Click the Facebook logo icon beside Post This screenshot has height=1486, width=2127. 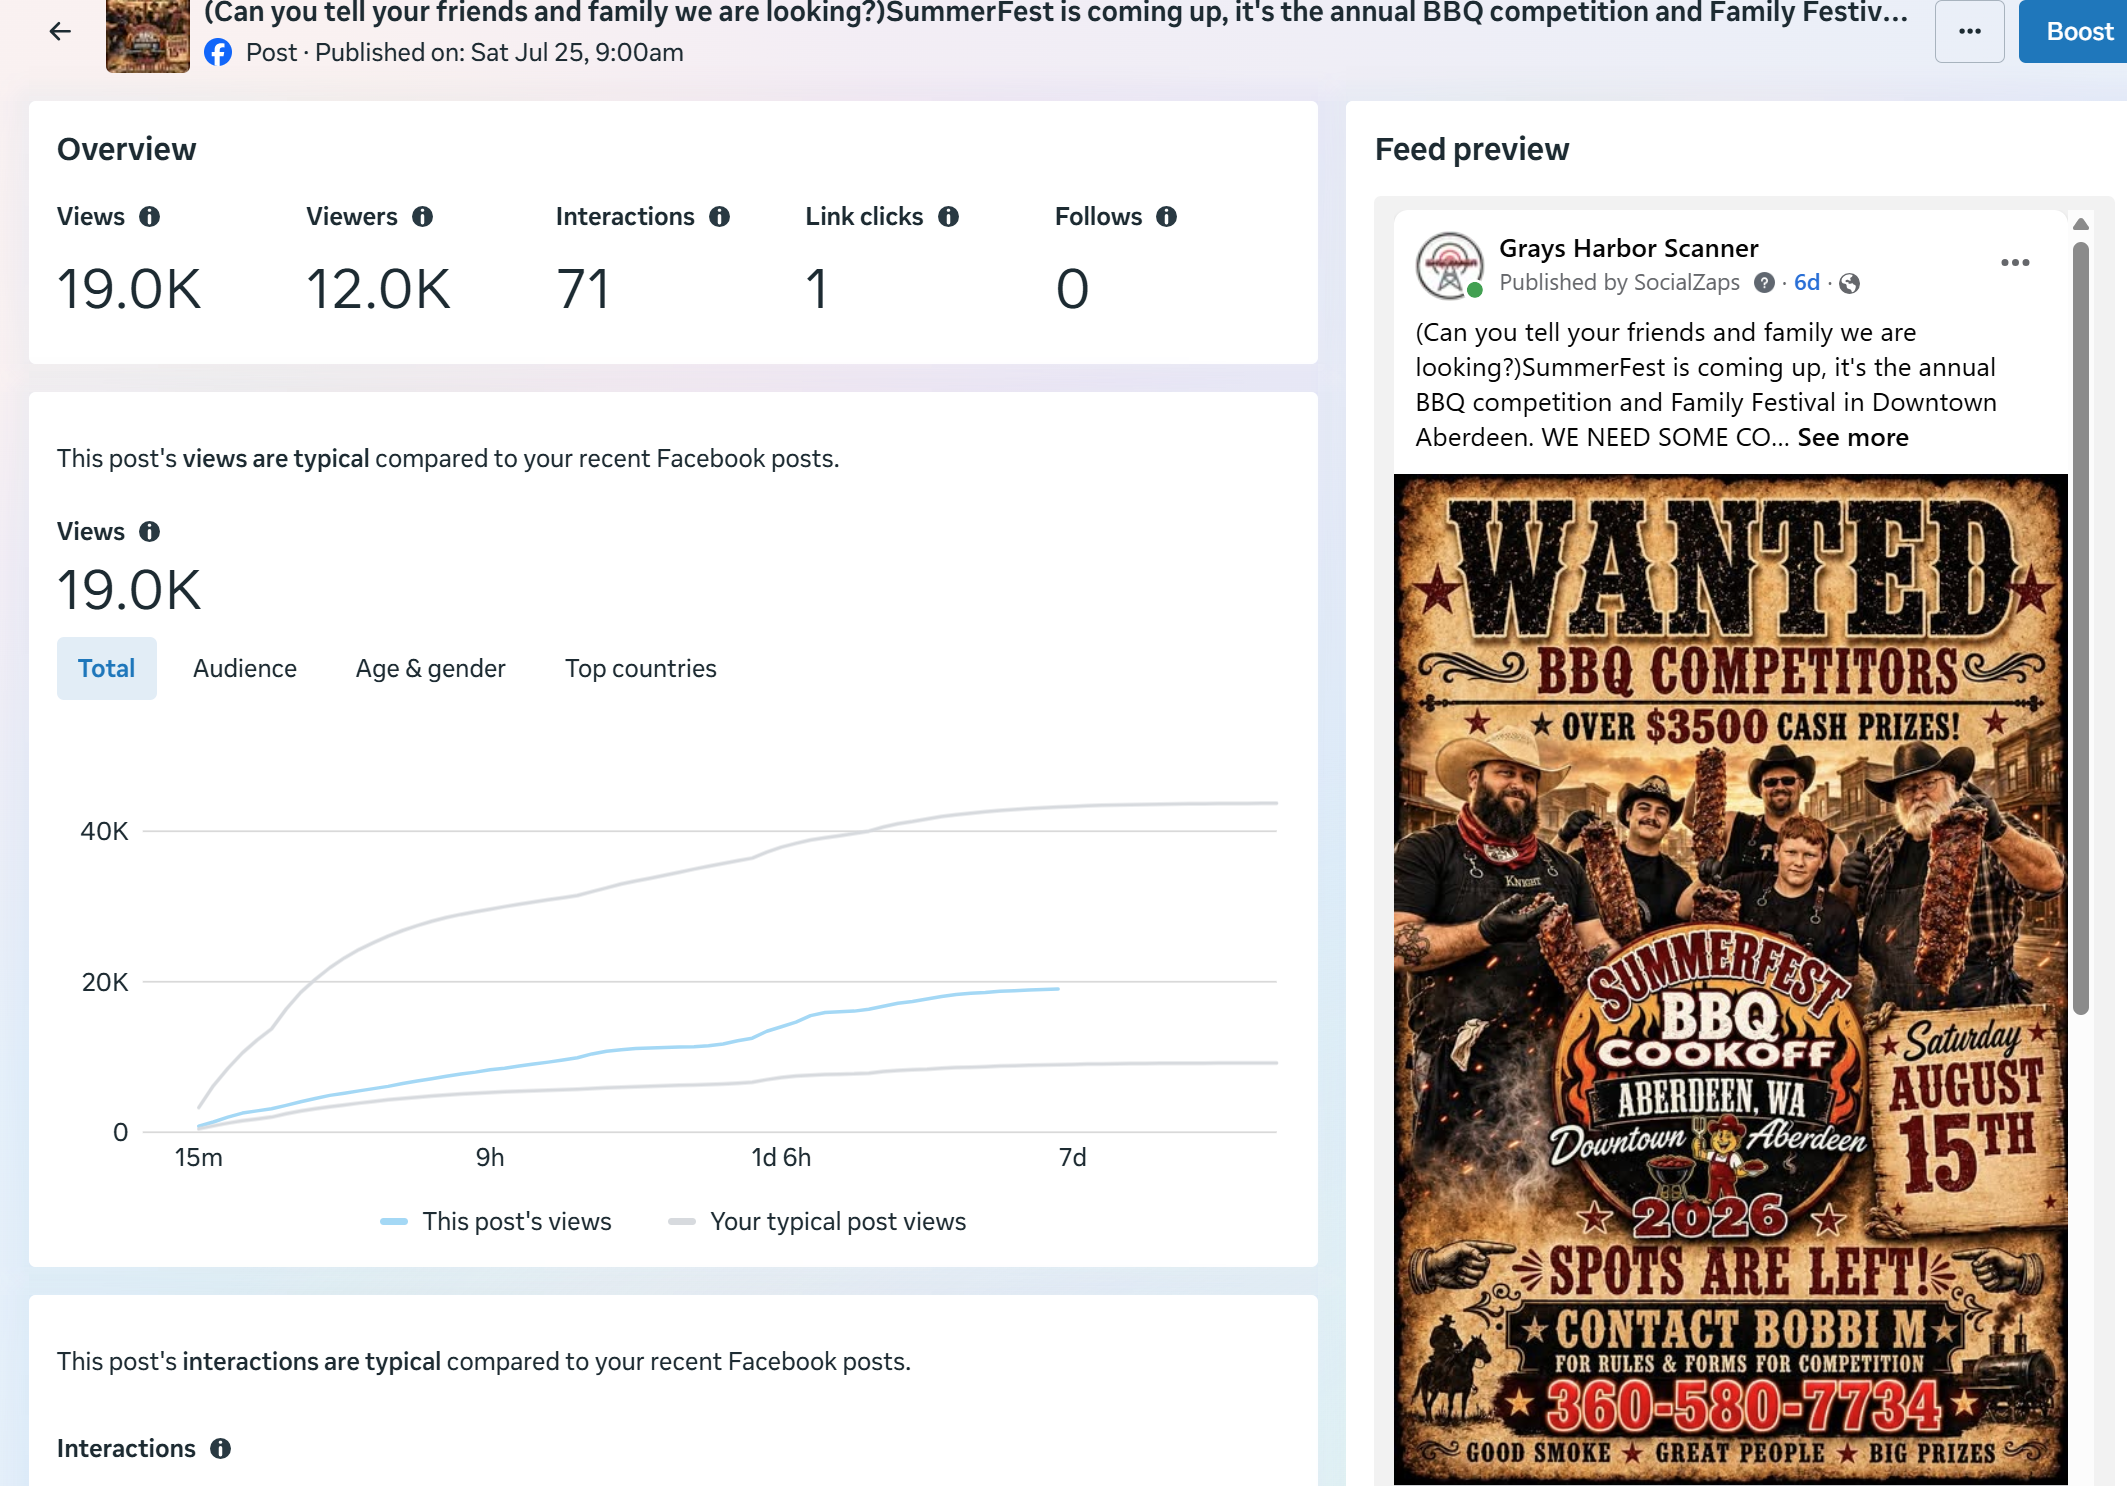coord(218,53)
